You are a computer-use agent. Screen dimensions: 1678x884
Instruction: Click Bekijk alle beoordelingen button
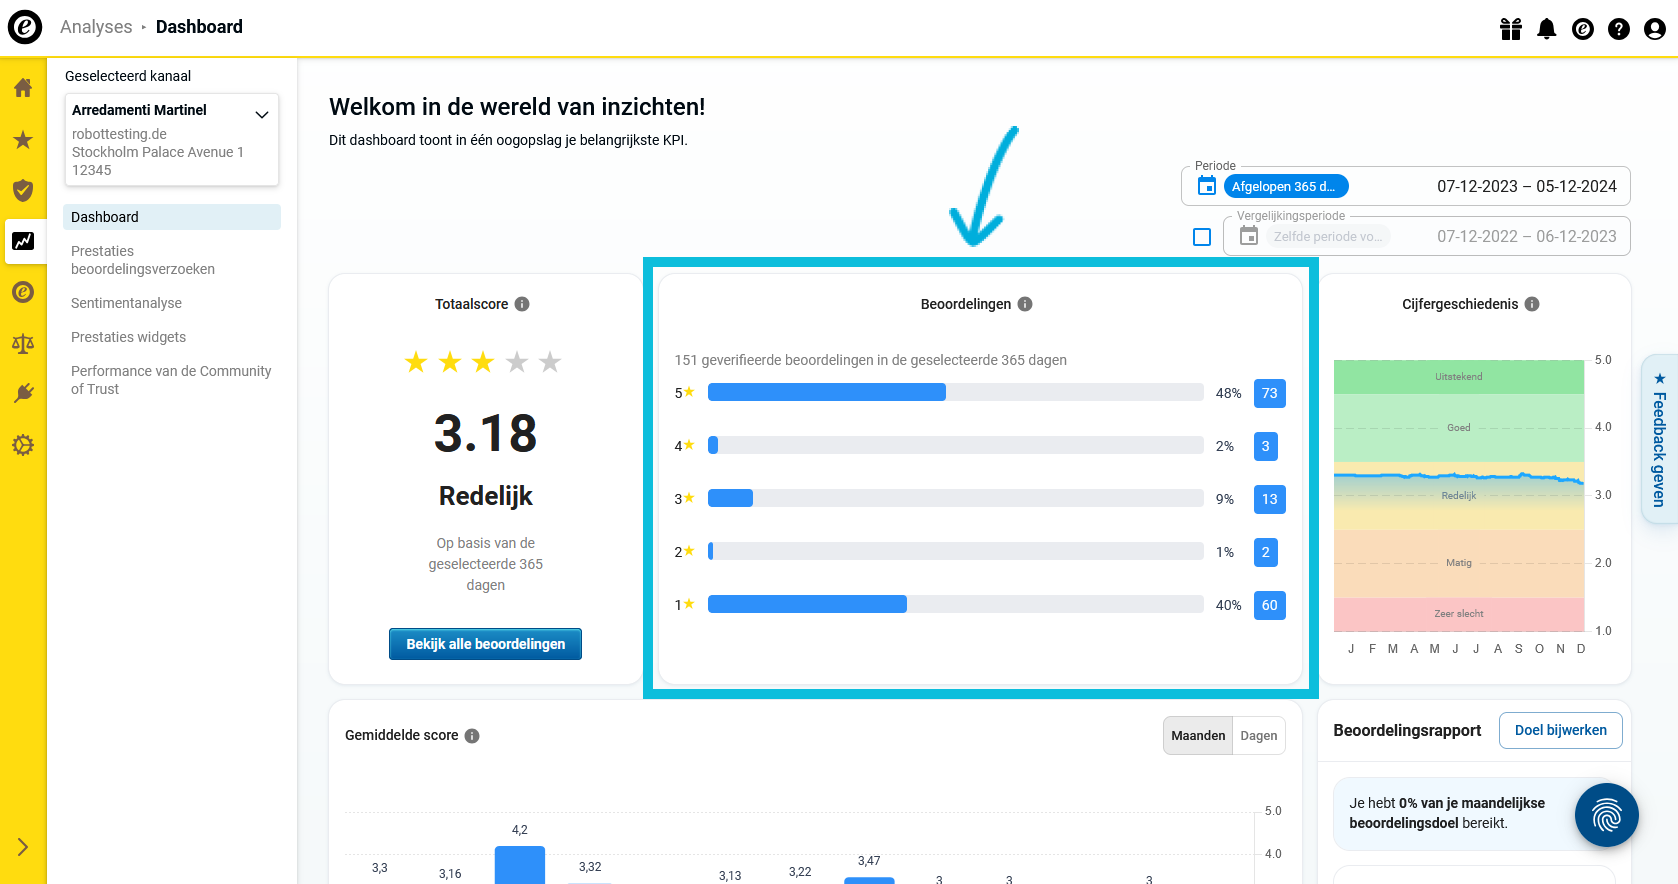[485, 644]
